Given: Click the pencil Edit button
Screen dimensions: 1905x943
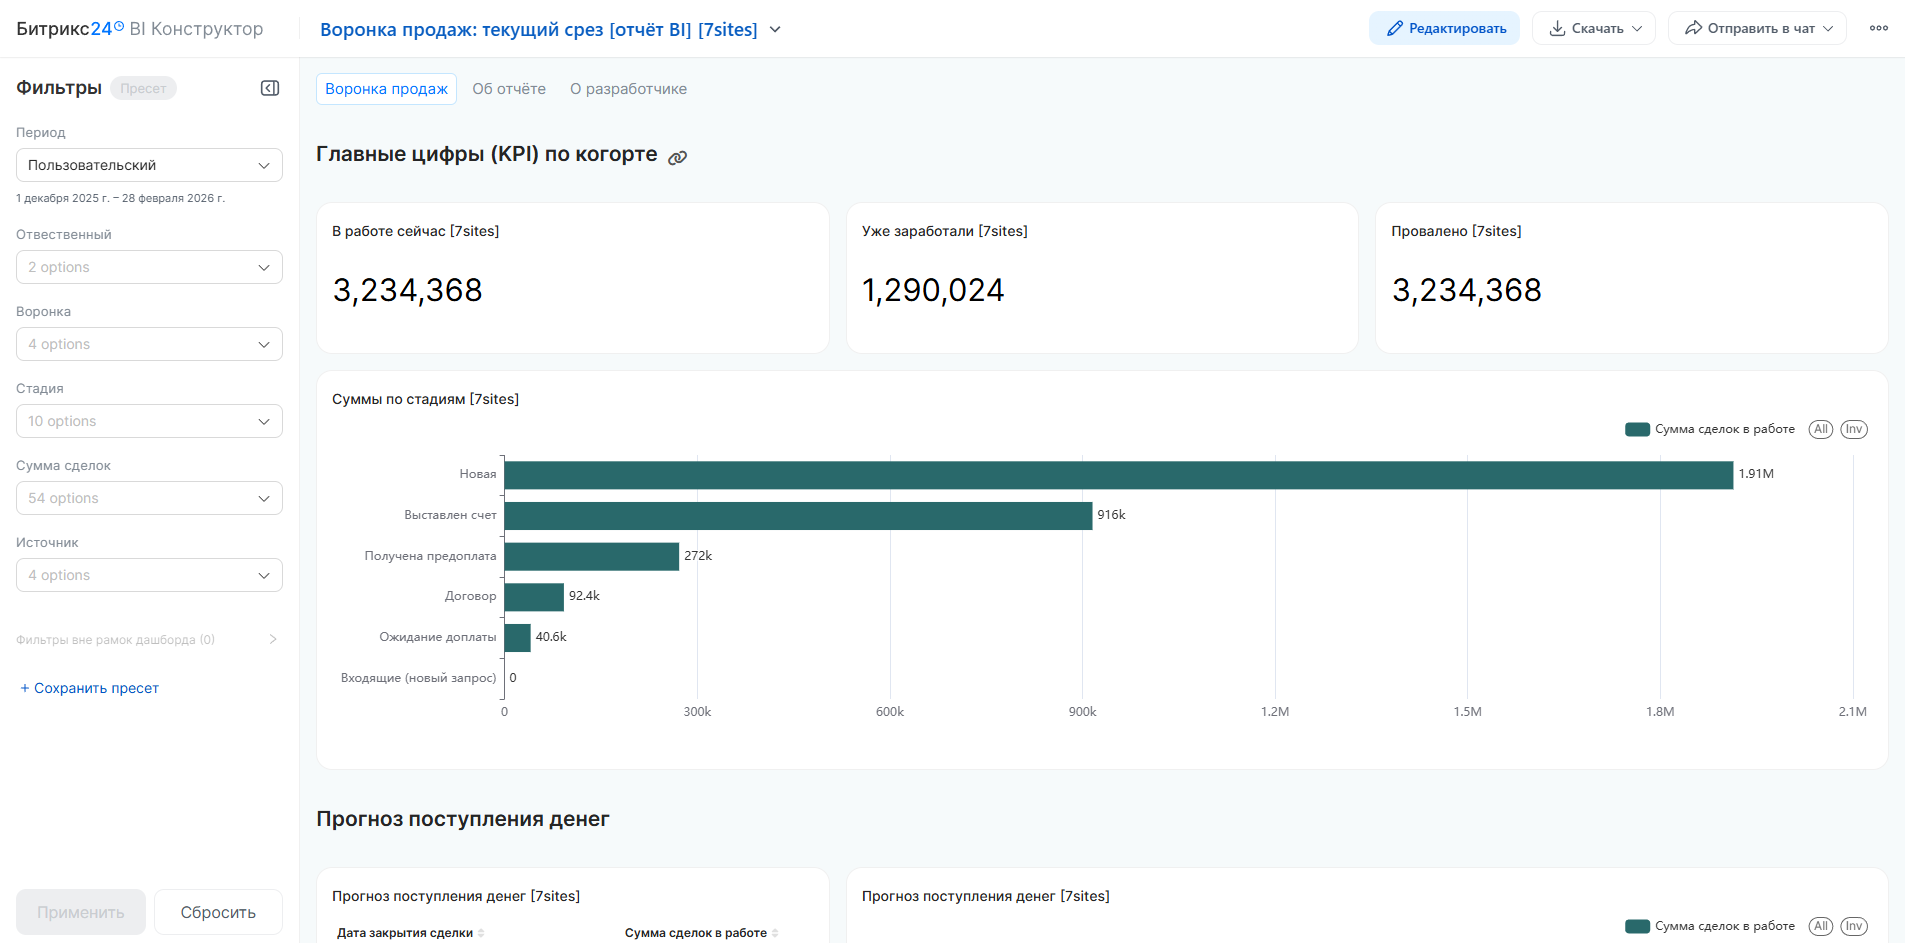Looking at the screenshot, I should pos(1443,28).
